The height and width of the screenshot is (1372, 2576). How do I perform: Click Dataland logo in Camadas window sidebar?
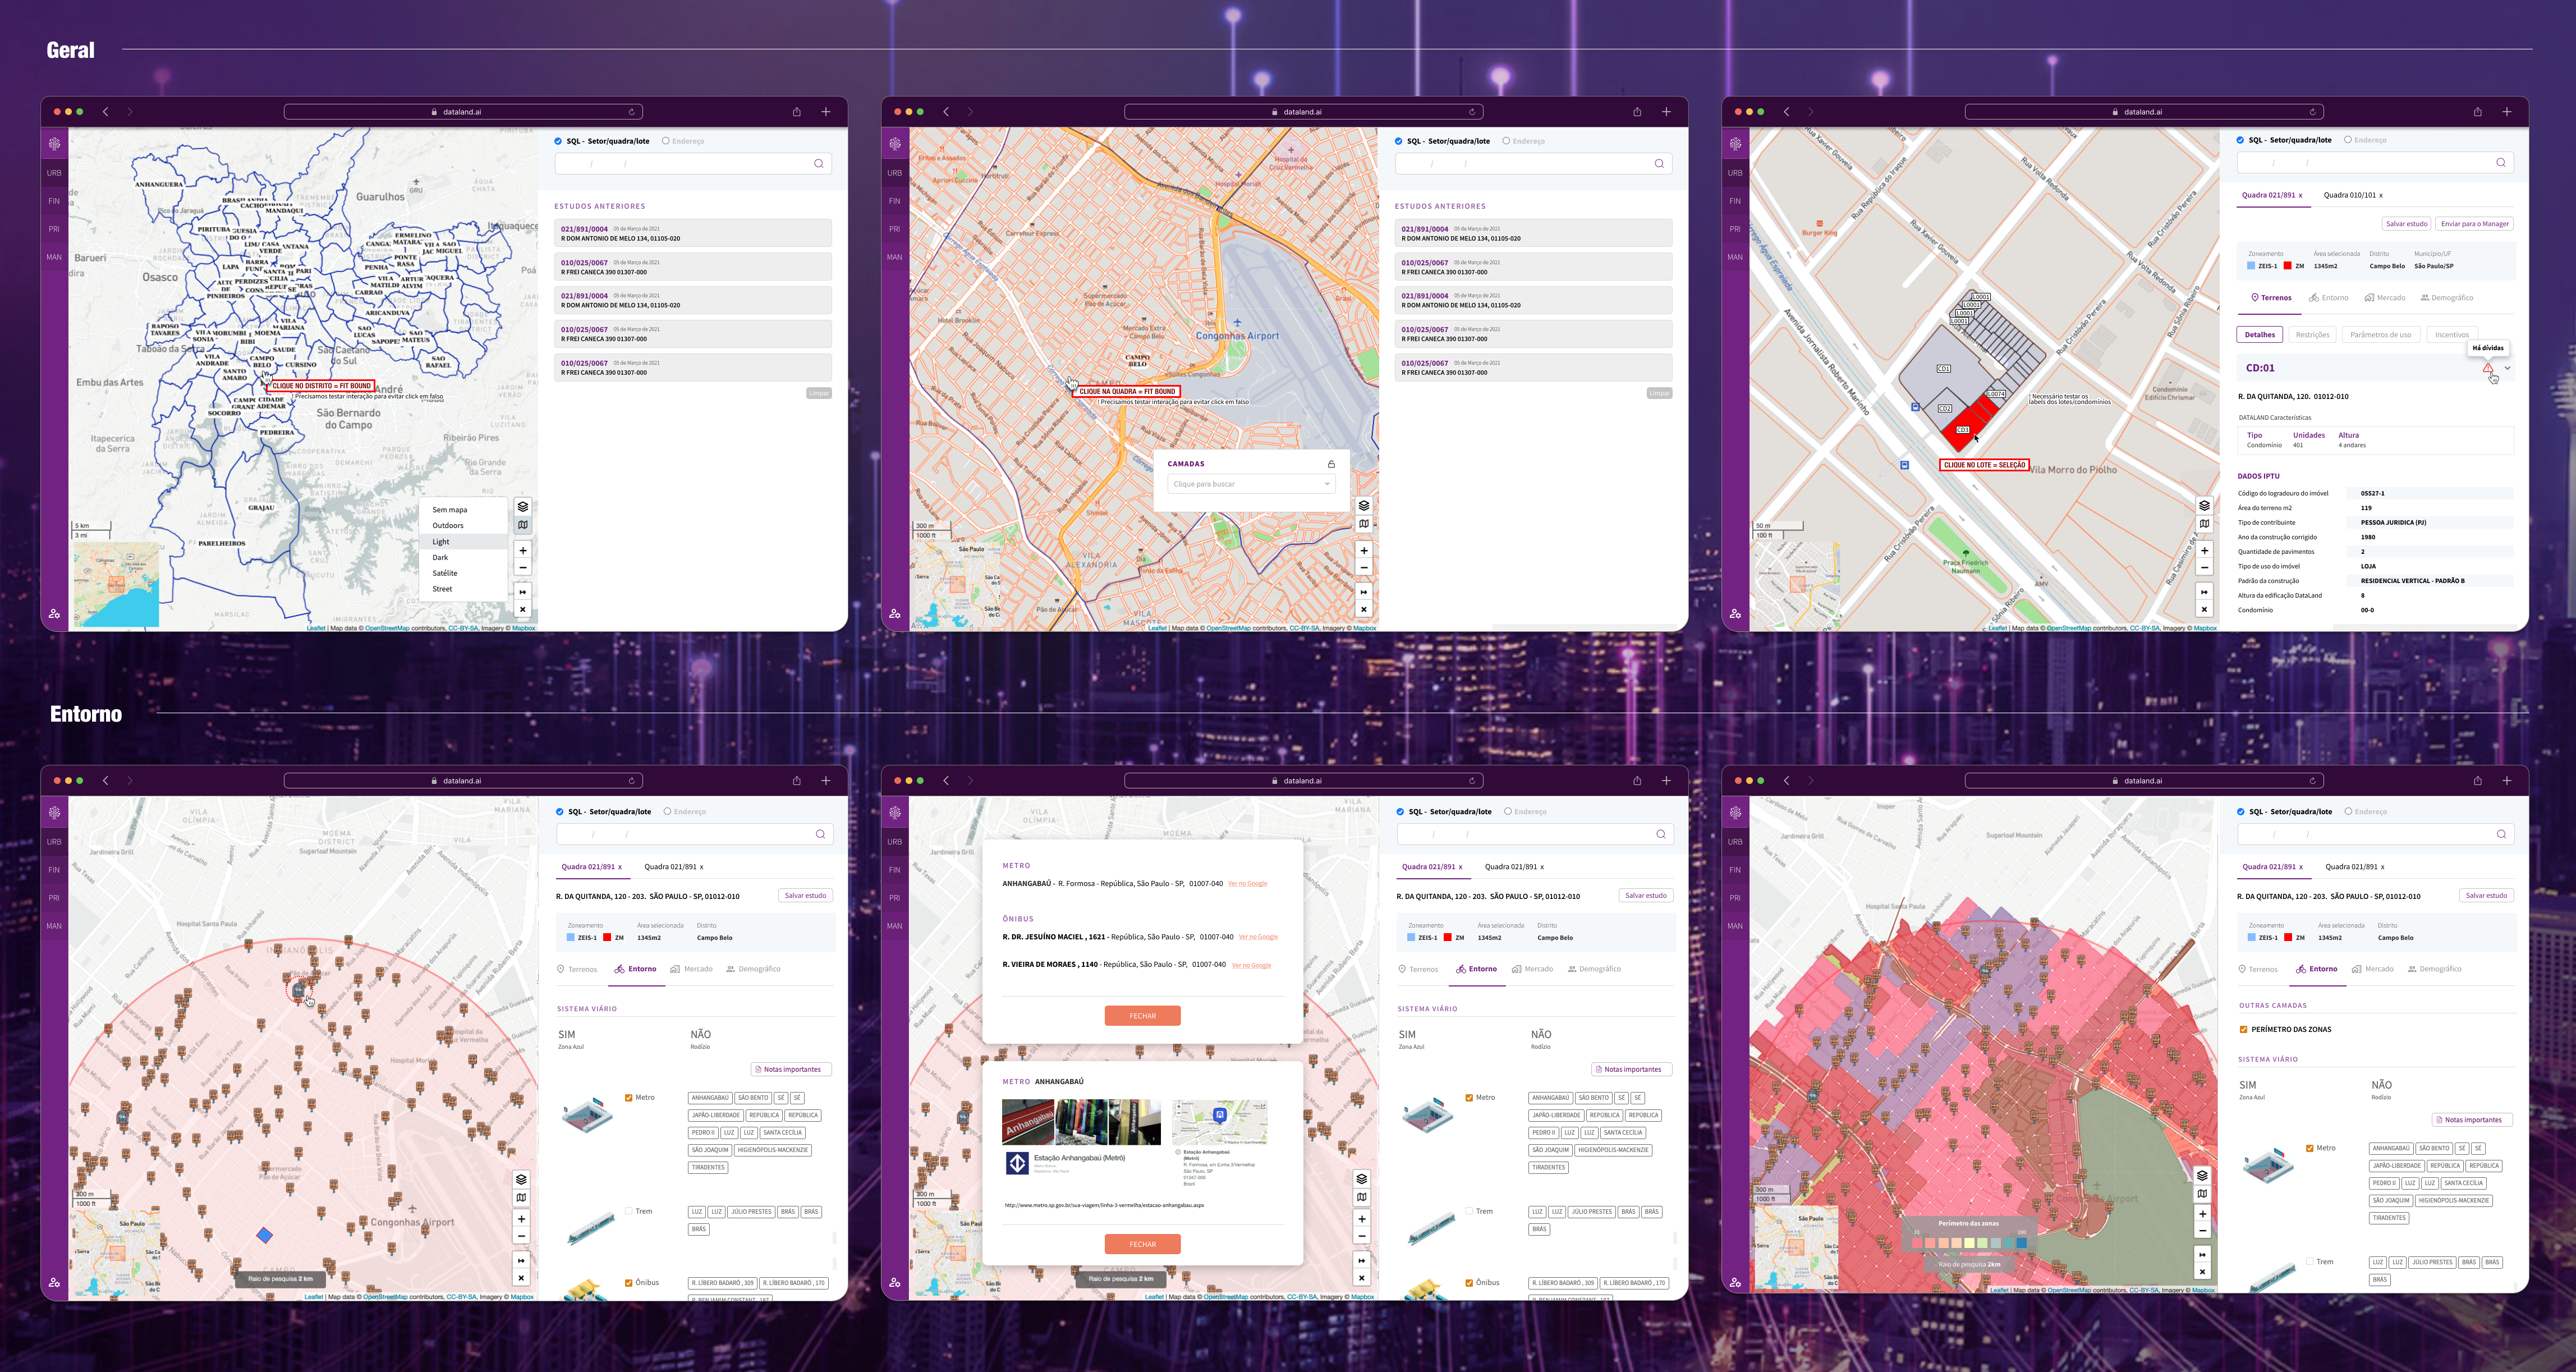coord(894,144)
